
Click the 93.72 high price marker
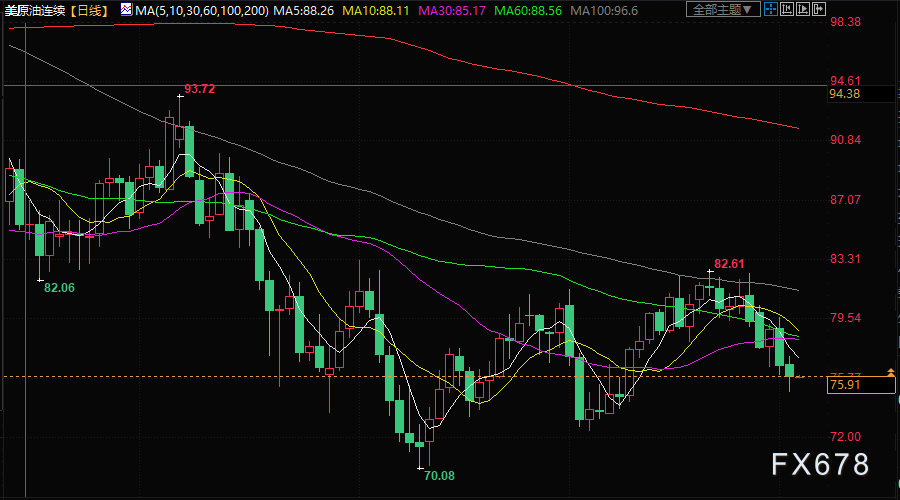pos(199,88)
